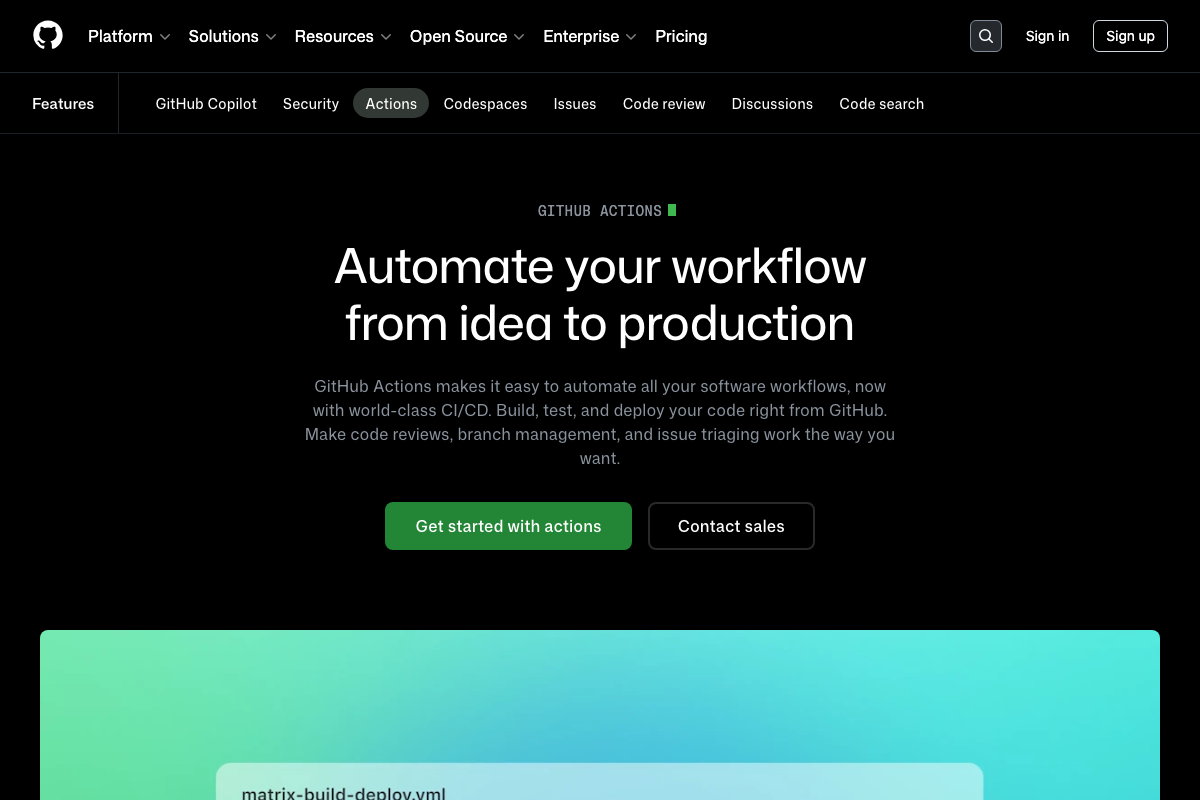Screen dimensions: 1200x800
Task: Select the Actions tab
Action: click(391, 103)
